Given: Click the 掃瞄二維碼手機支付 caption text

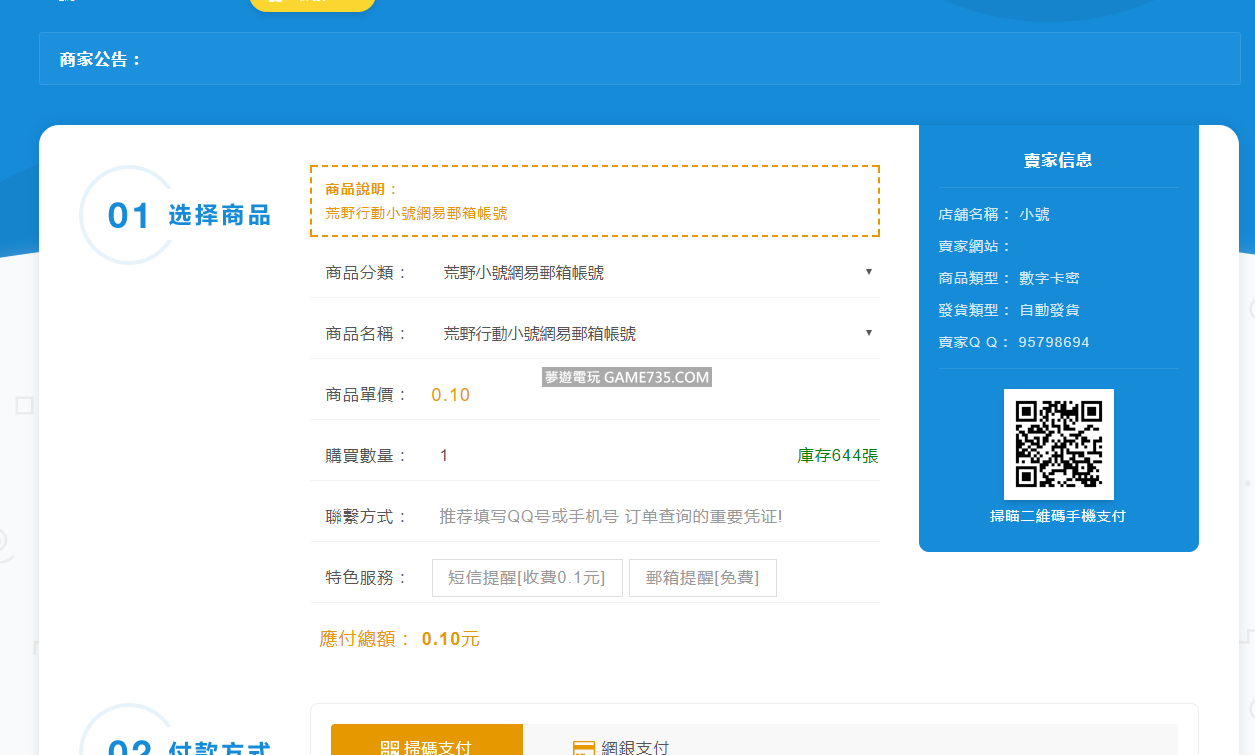Looking at the screenshot, I should click(1058, 517).
